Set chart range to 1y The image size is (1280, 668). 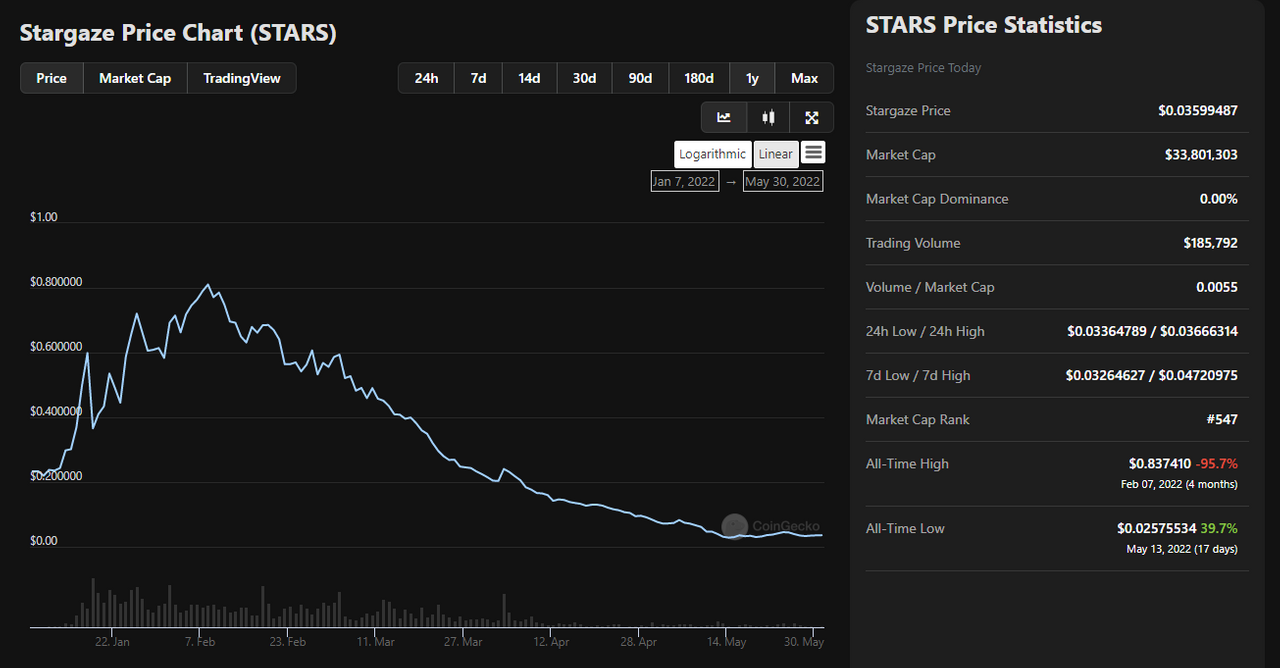[x=752, y=78]
